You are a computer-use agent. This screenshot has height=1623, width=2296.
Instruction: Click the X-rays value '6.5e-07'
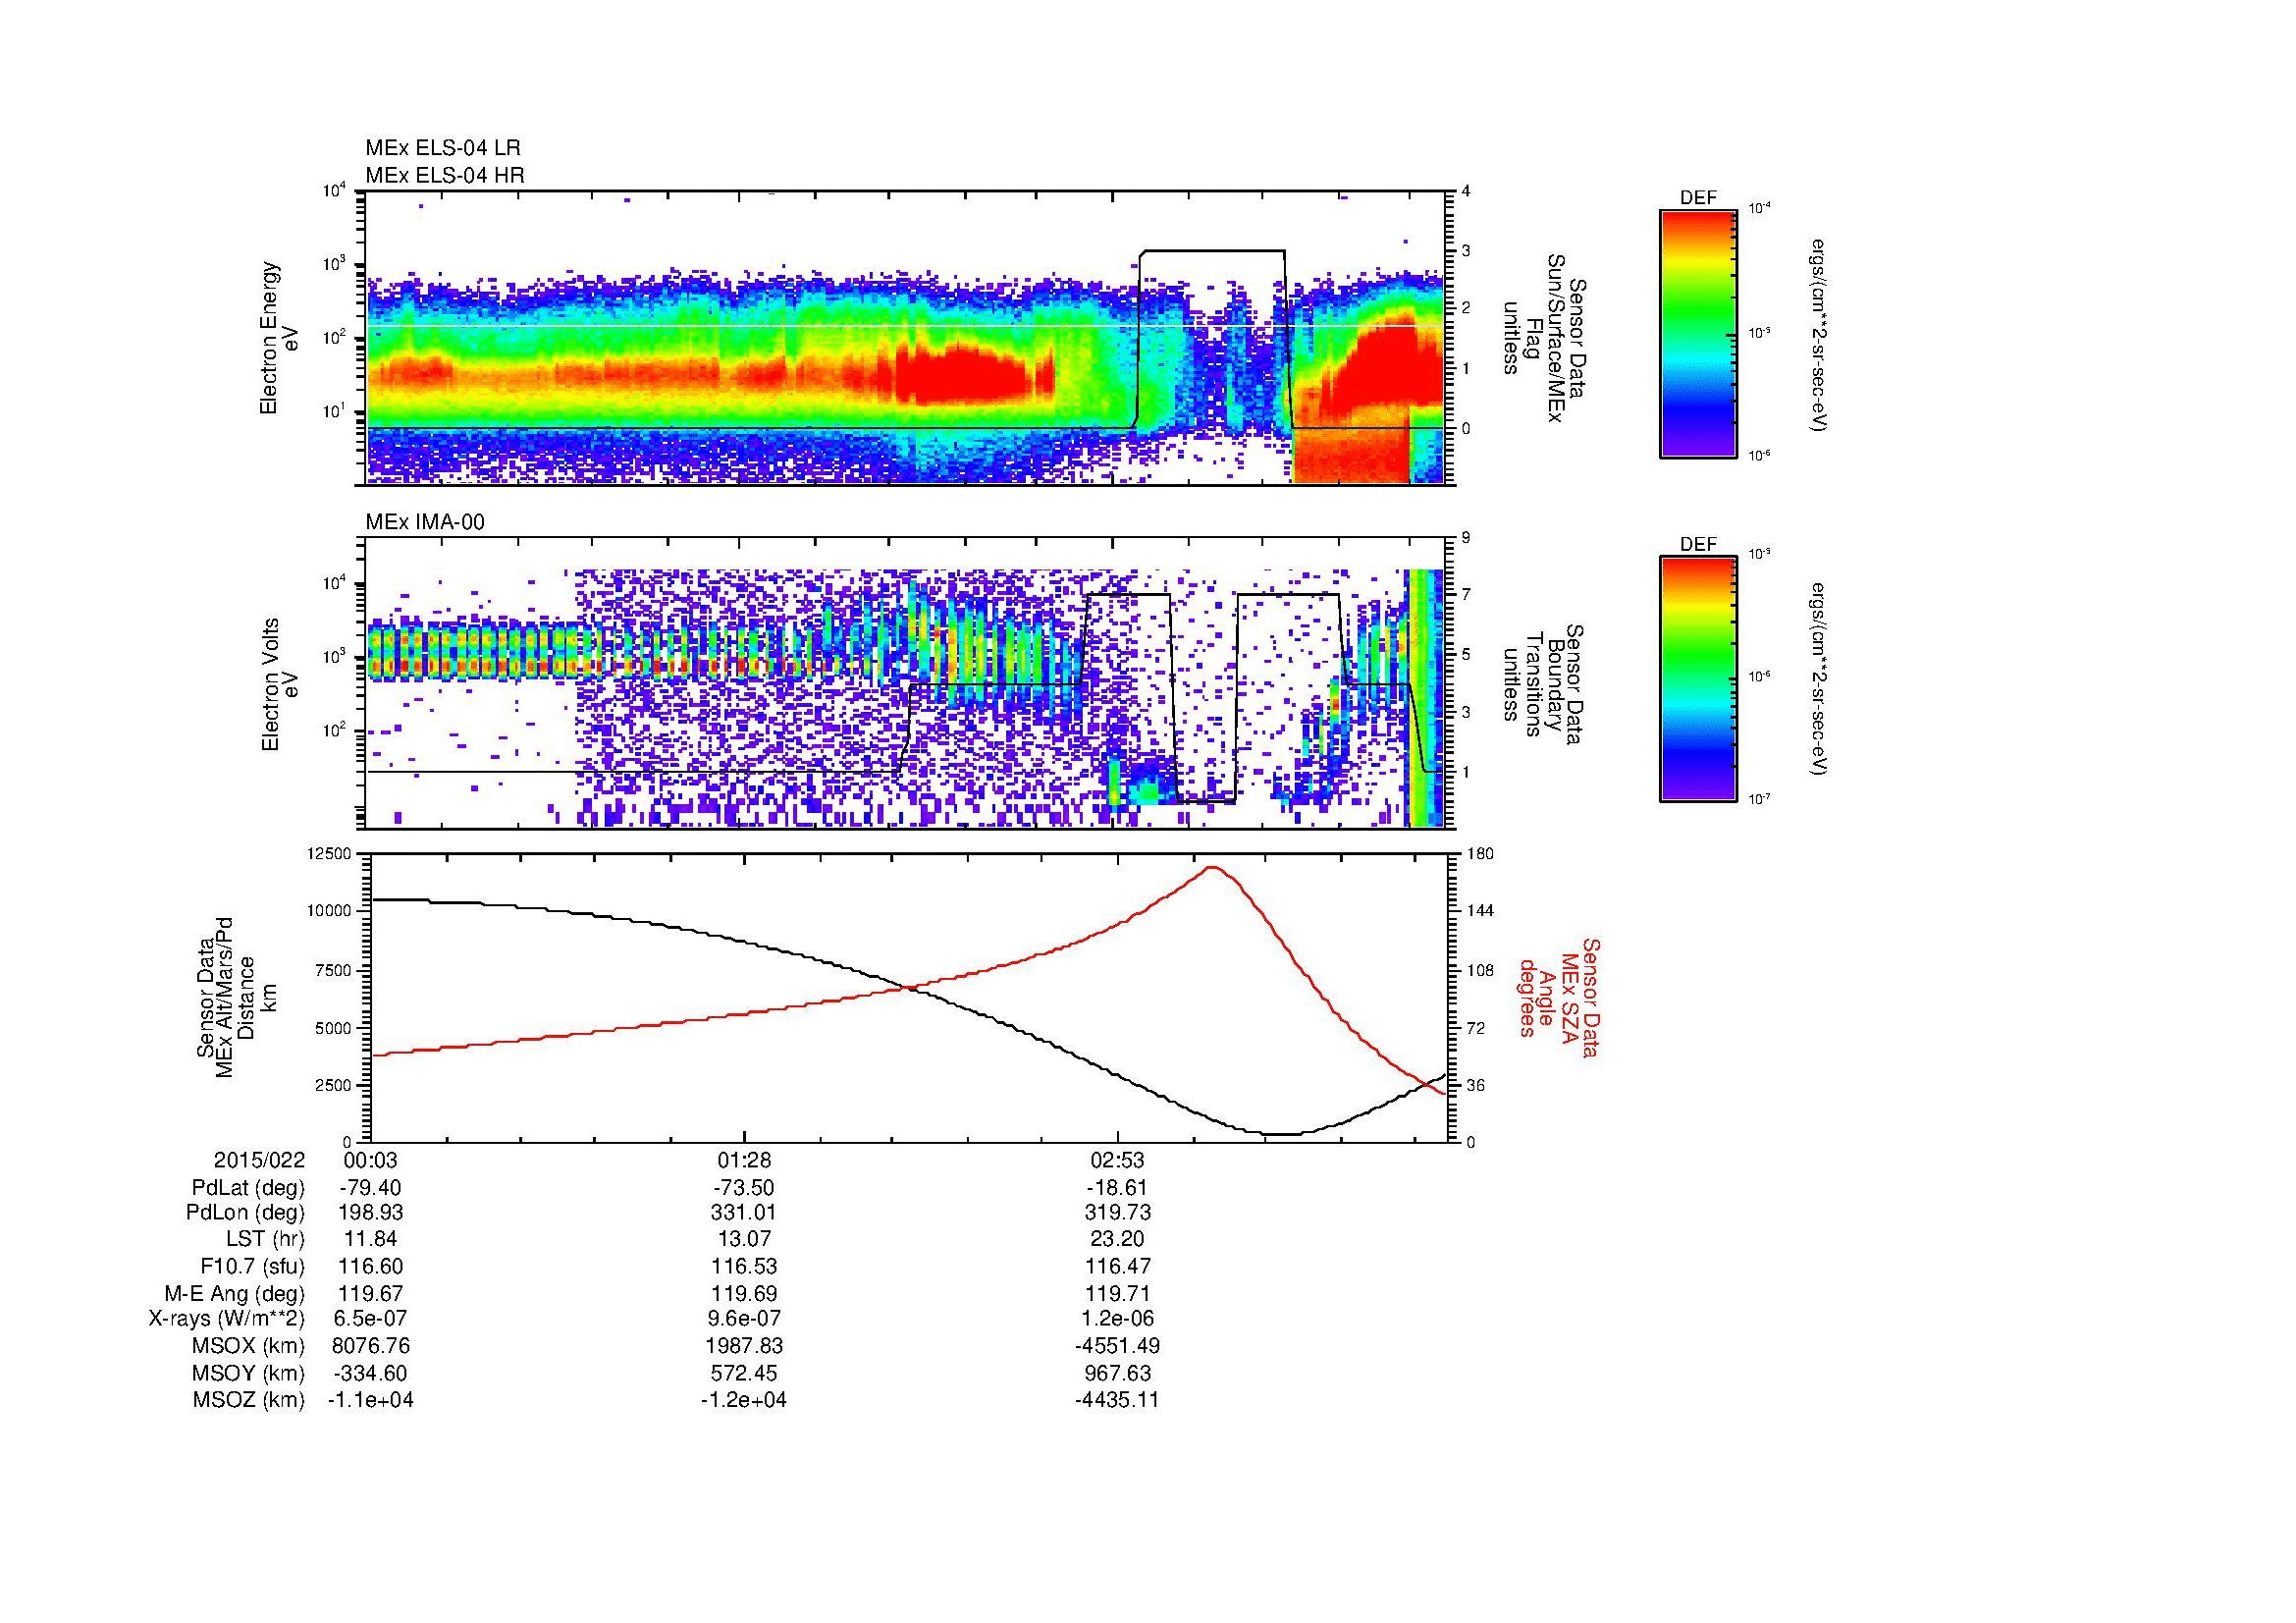coord(370,1320)
